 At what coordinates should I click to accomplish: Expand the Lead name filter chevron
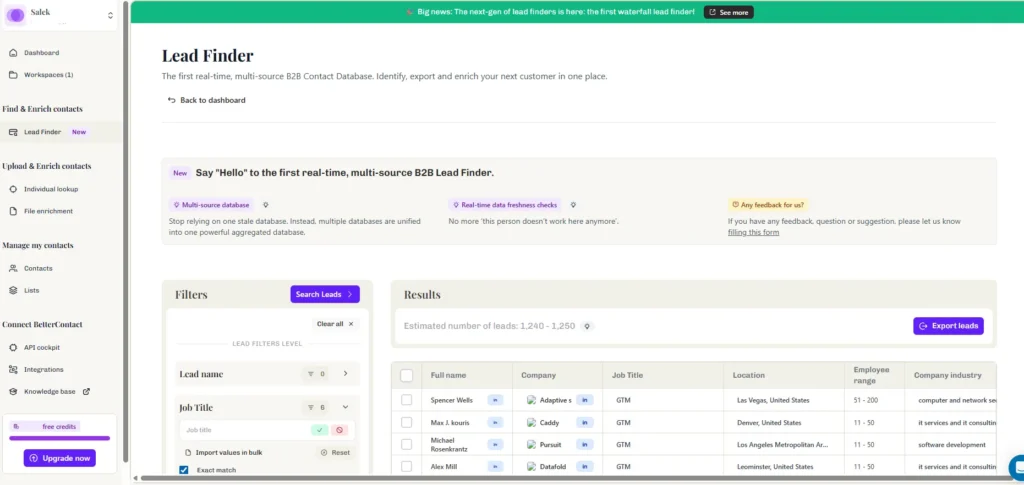[x=345, y=374]
